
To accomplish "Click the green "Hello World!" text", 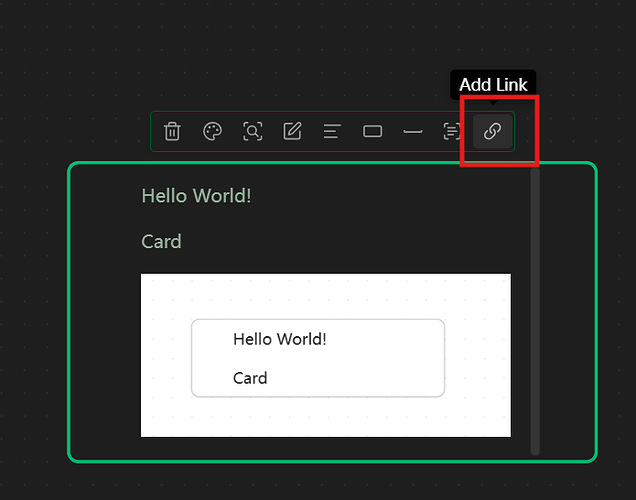I will click(x=196, y=196).
